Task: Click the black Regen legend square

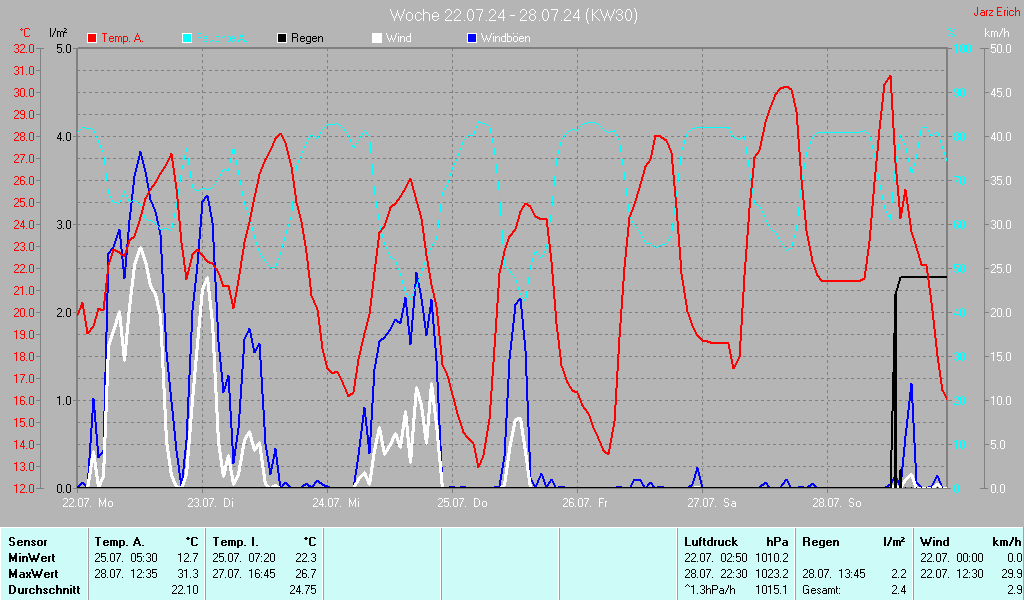Action: pyautogui.click(x=282, y=38)
